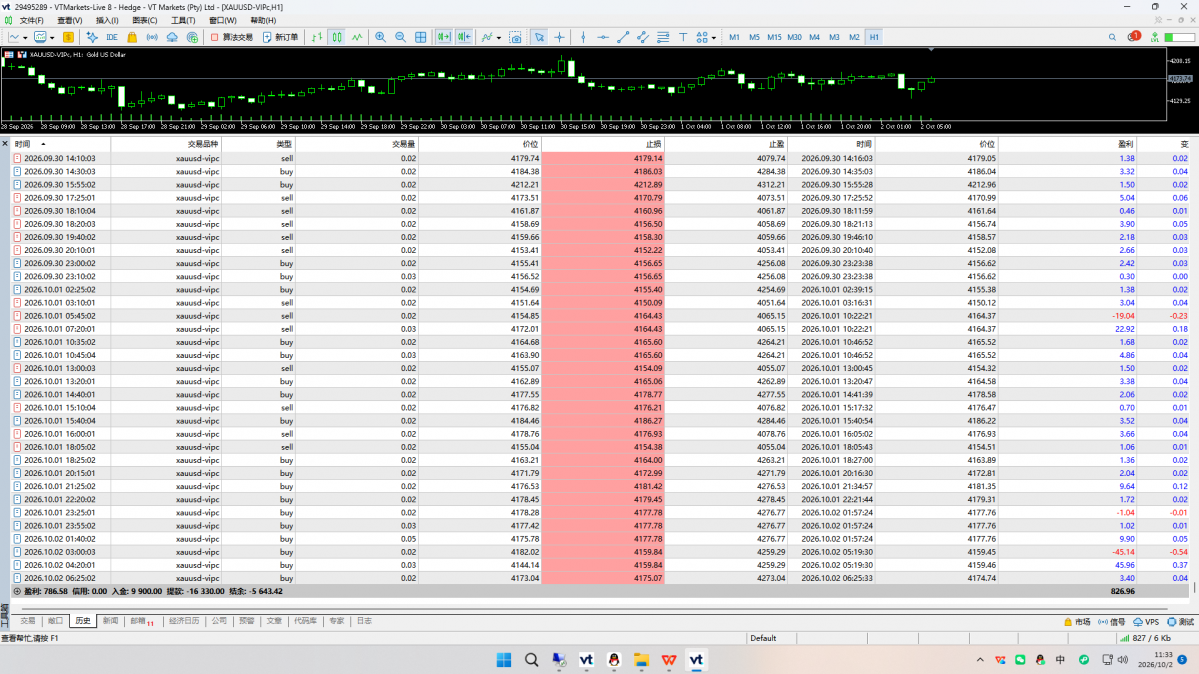Open the chart type dropdown arrow
Viewport: 1199px width, 674px height.
coord(25,37)
